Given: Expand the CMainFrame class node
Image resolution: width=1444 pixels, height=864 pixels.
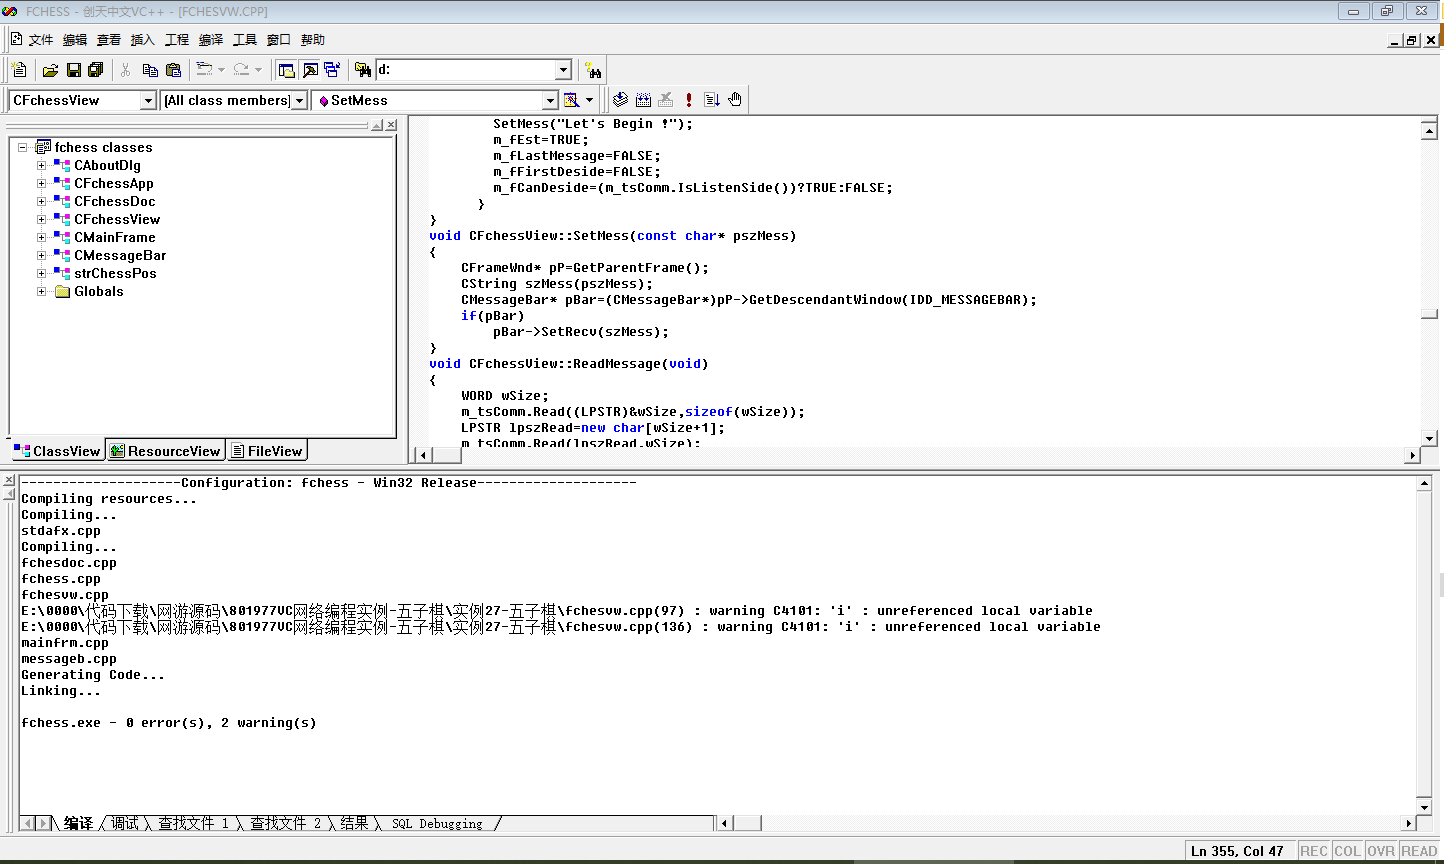Looking at the screenshot, I should pos(41,237).
